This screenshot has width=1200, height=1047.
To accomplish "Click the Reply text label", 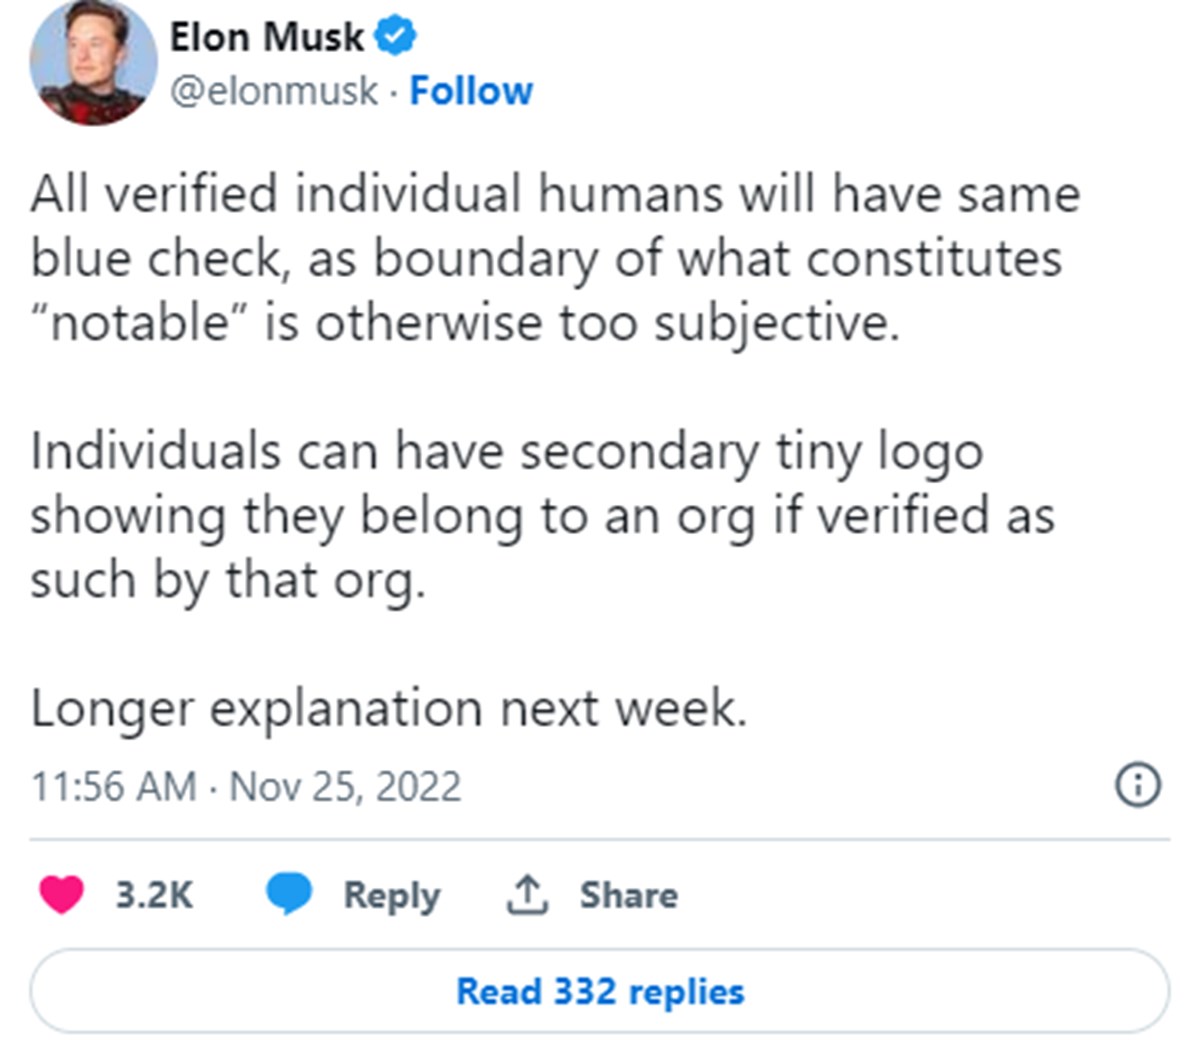I will coord(391,895).
